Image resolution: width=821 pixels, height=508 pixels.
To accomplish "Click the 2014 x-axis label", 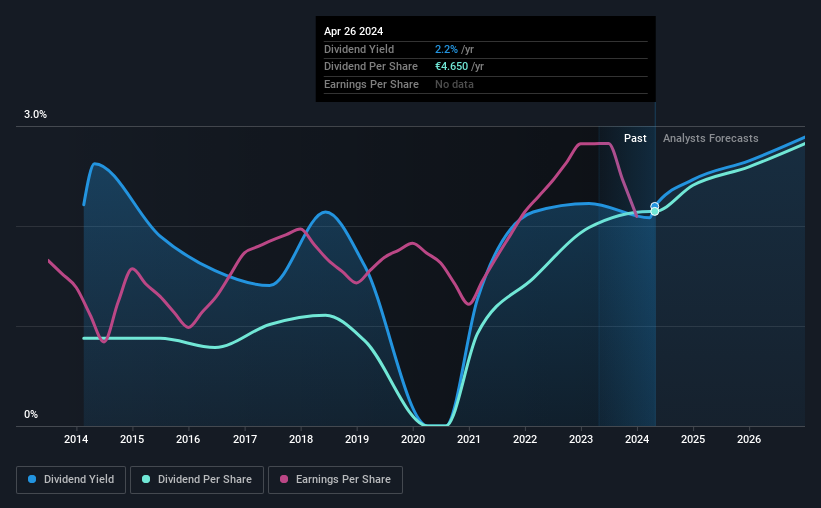I will 76,439.
